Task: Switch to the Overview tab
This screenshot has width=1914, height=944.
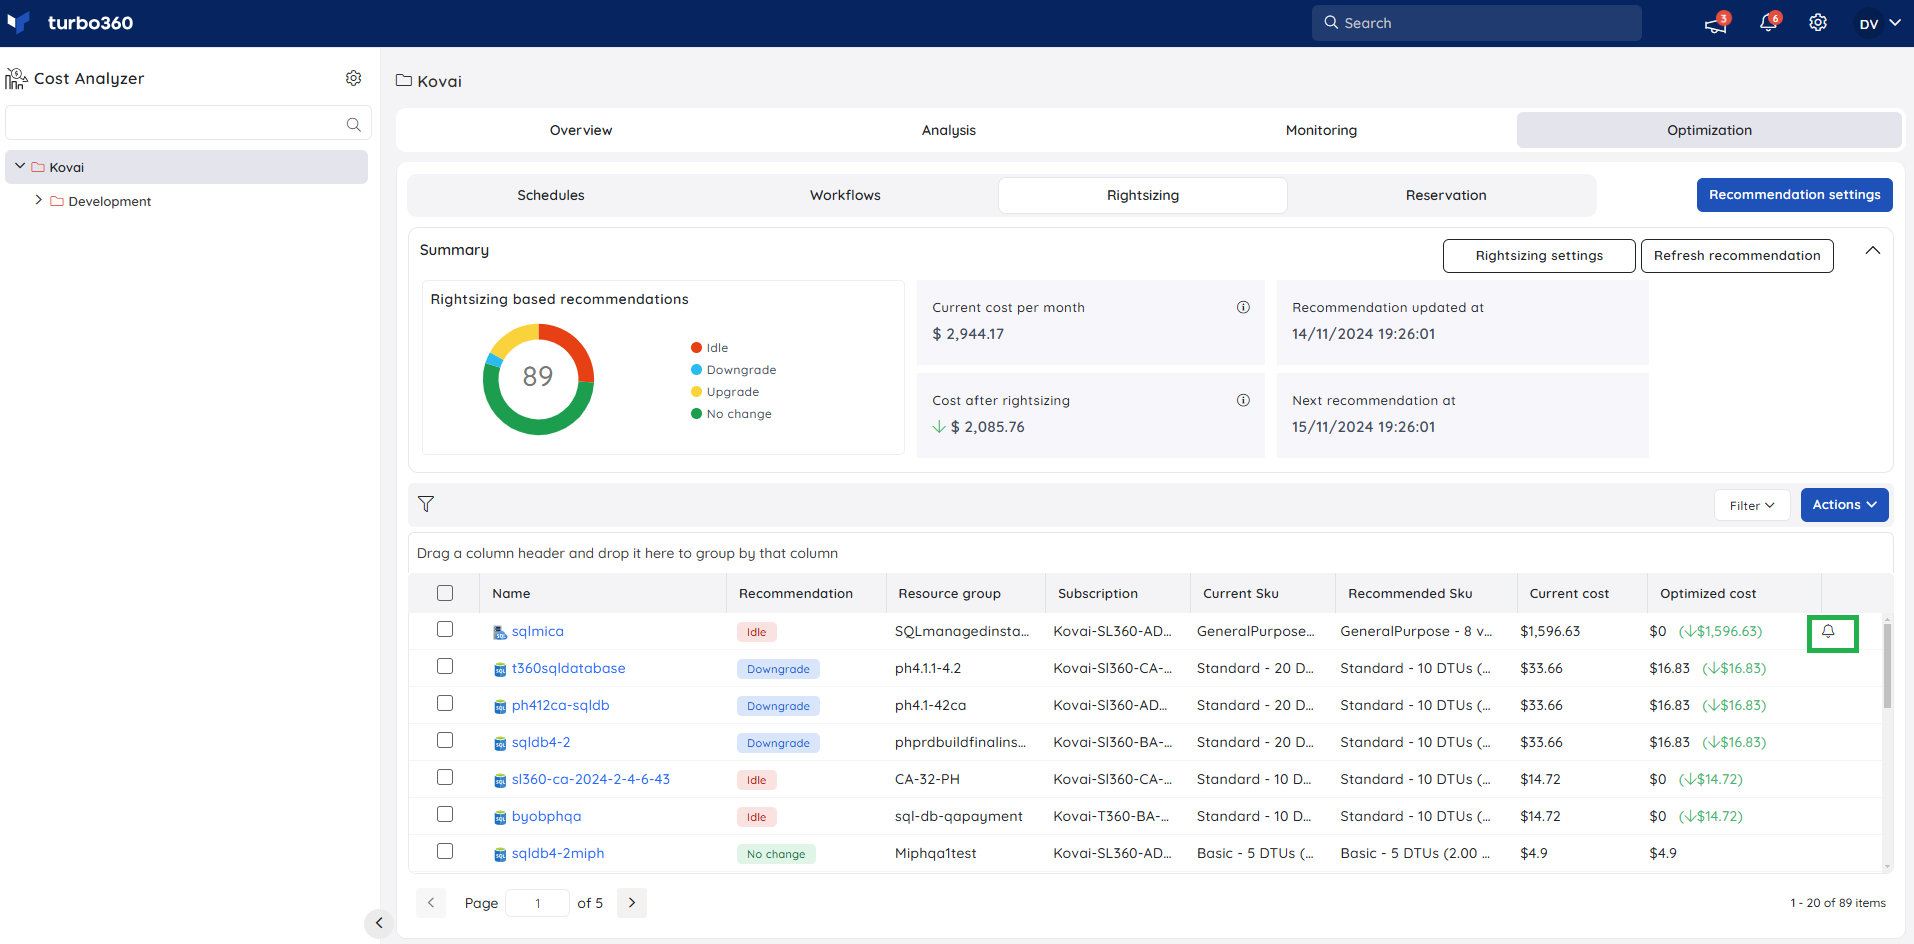Action: 581,130
